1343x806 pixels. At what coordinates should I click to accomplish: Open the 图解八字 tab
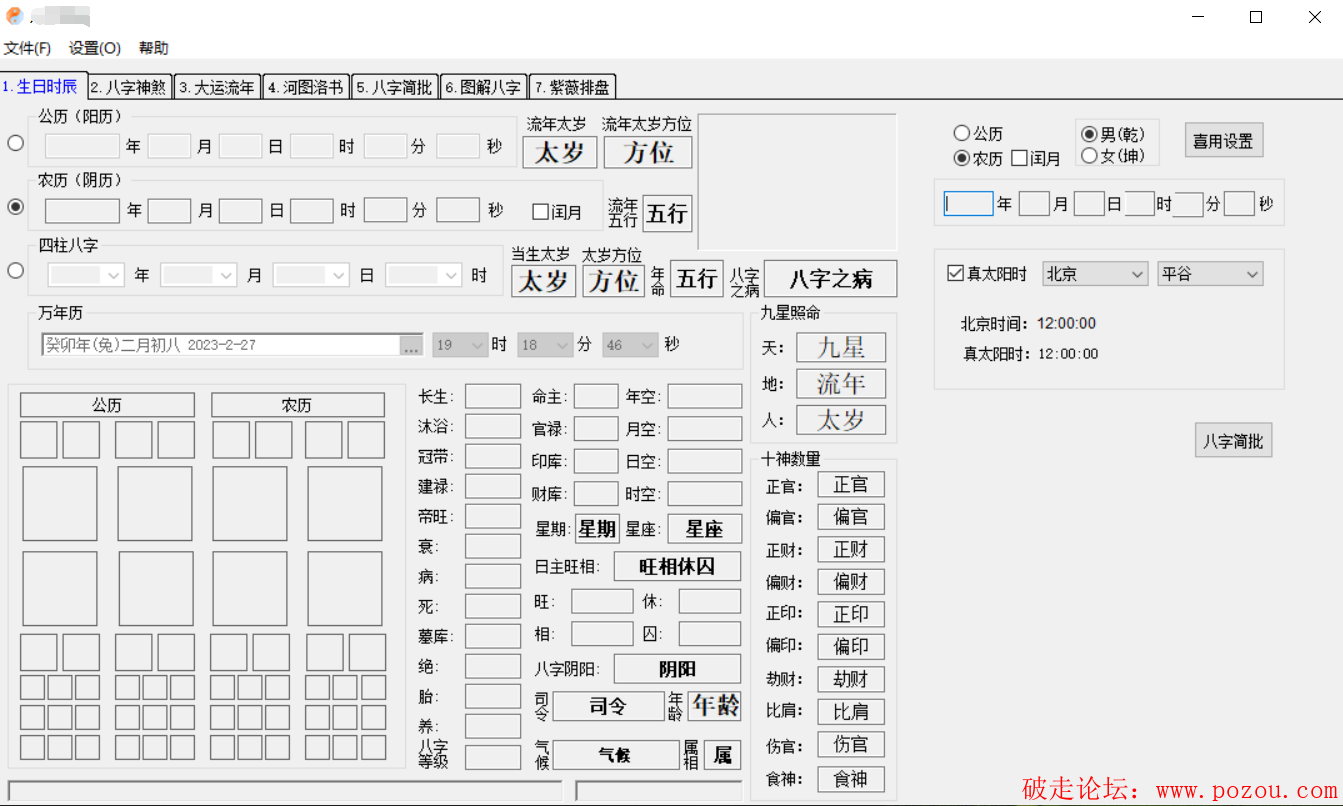click(x=483, y=87)
